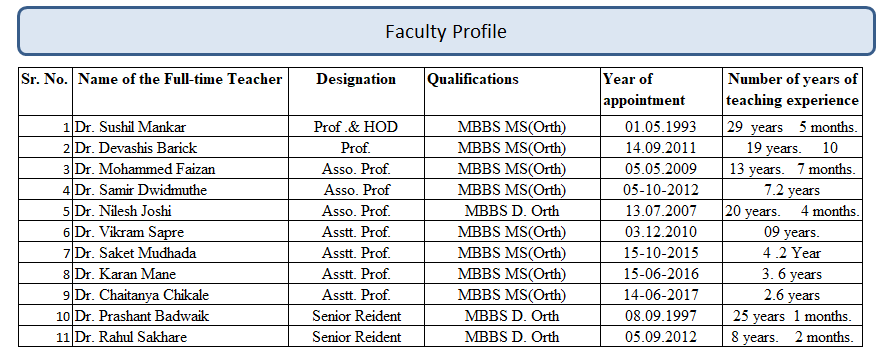Select the Dr. Vikram Sapre cell
Screen dimensions: 888x361
click(181, 231)
